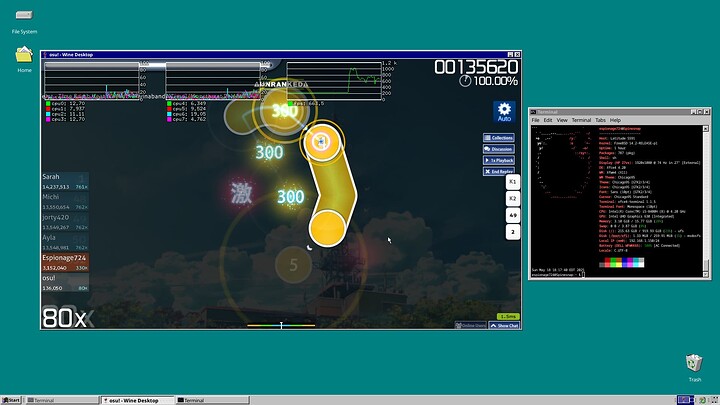
Task: Click the workspace switcher in the system tray
Action: (x=685, y=400)
